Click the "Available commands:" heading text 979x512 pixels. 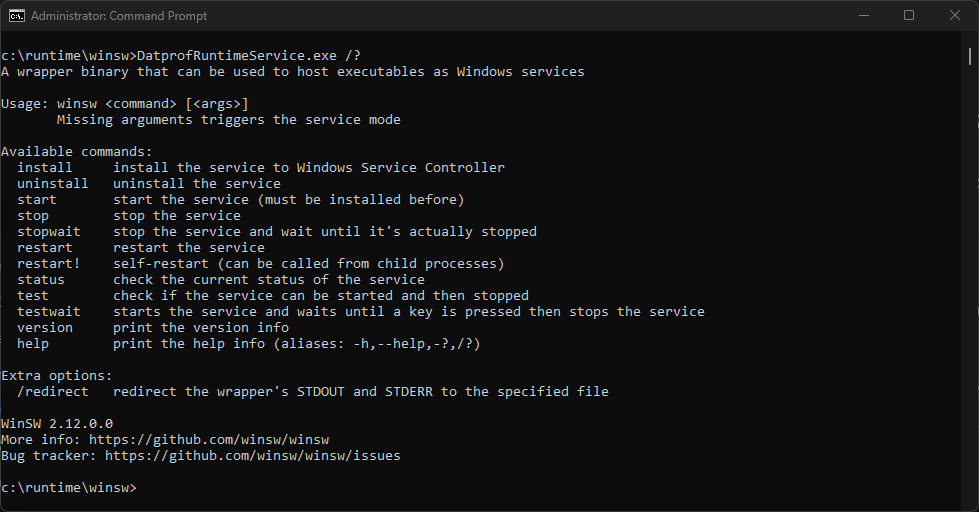tap(77, 152)
